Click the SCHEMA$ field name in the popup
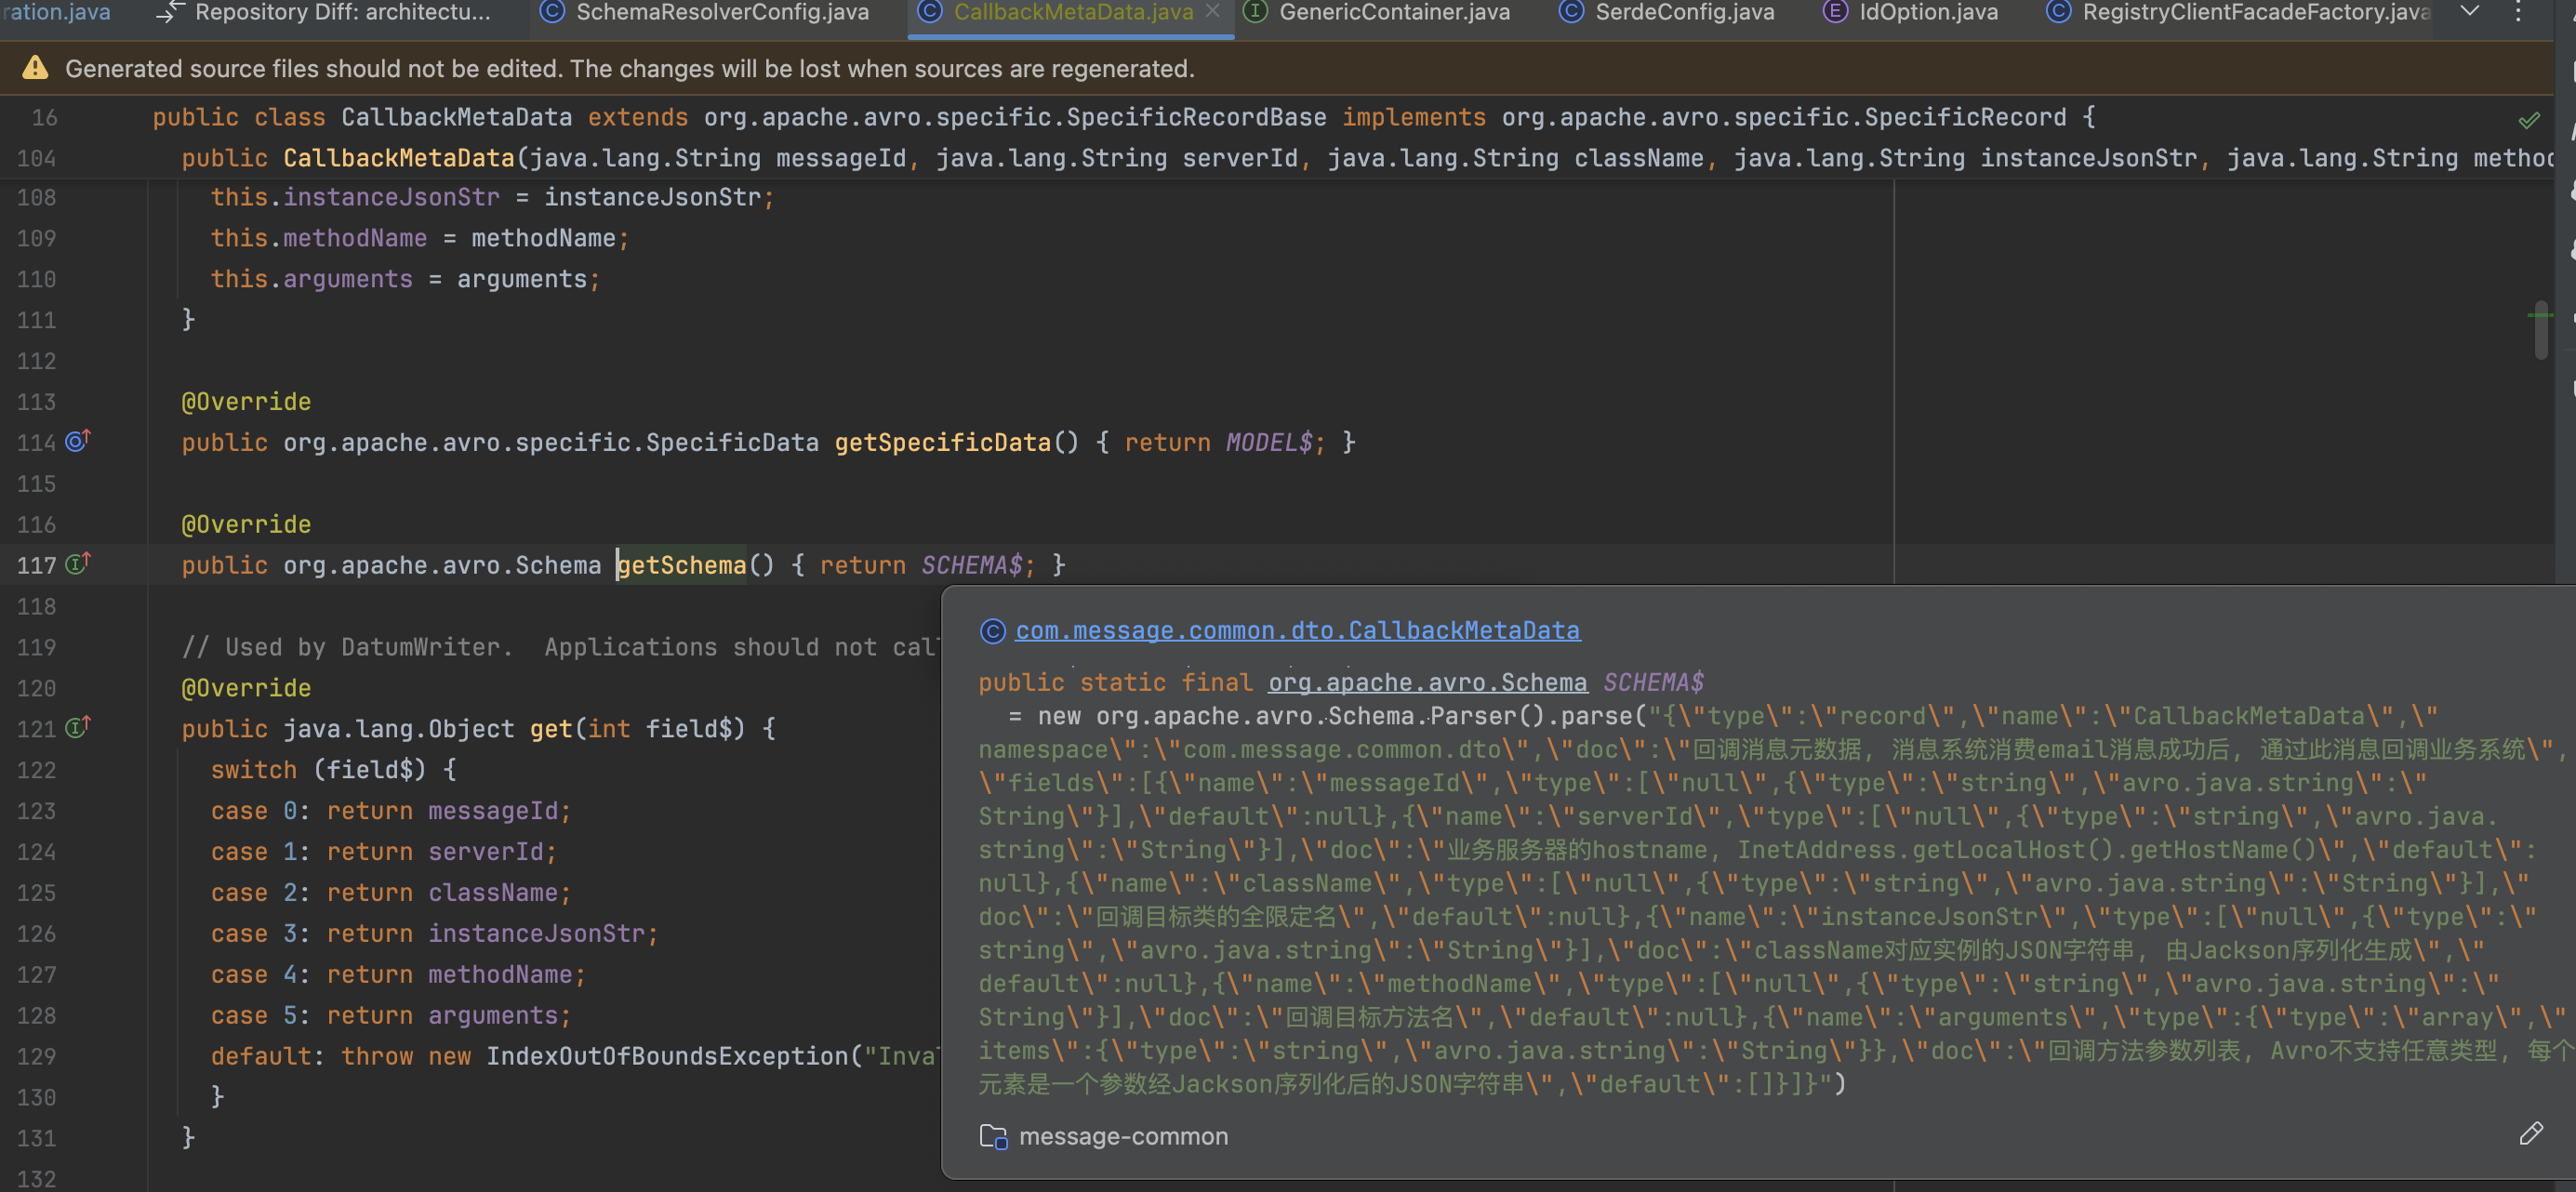The height and width of the screenshot is (1192, 2576). [x=1653, y=682]
